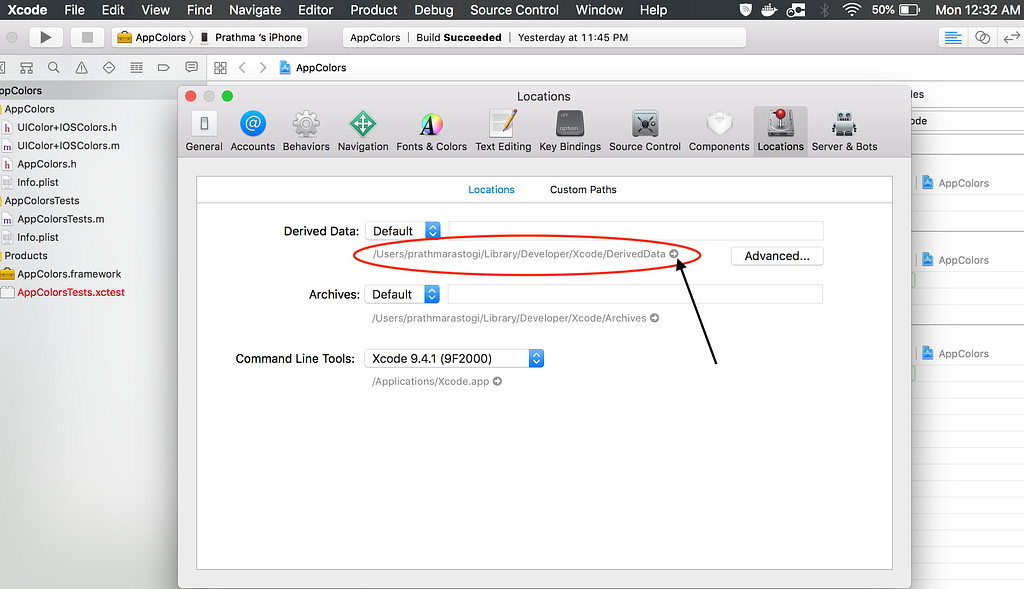Reveal DerivedData folder in Finder
This screenshot has width=1024, height=589.
point(674,254)
